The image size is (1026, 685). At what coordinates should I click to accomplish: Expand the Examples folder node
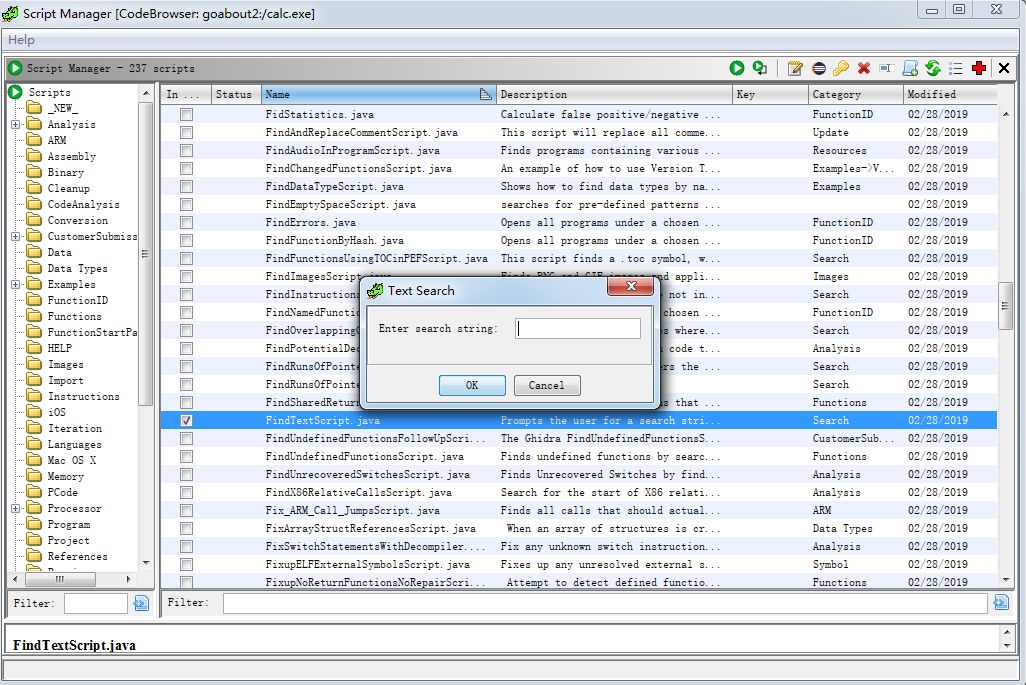(x=16, y=285)
